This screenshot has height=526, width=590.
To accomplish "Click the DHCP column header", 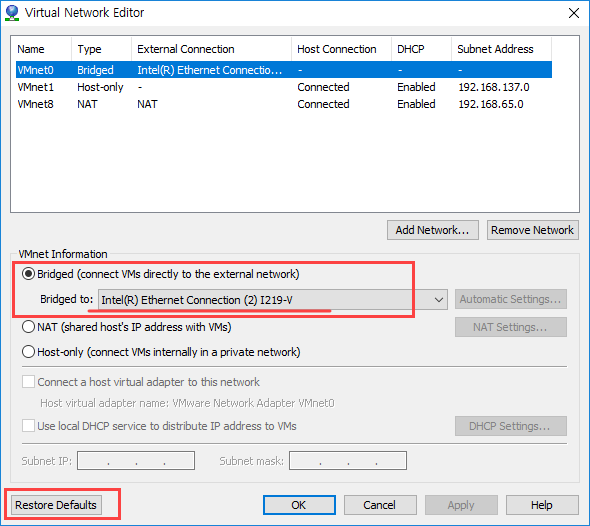I will coord(421,49).
